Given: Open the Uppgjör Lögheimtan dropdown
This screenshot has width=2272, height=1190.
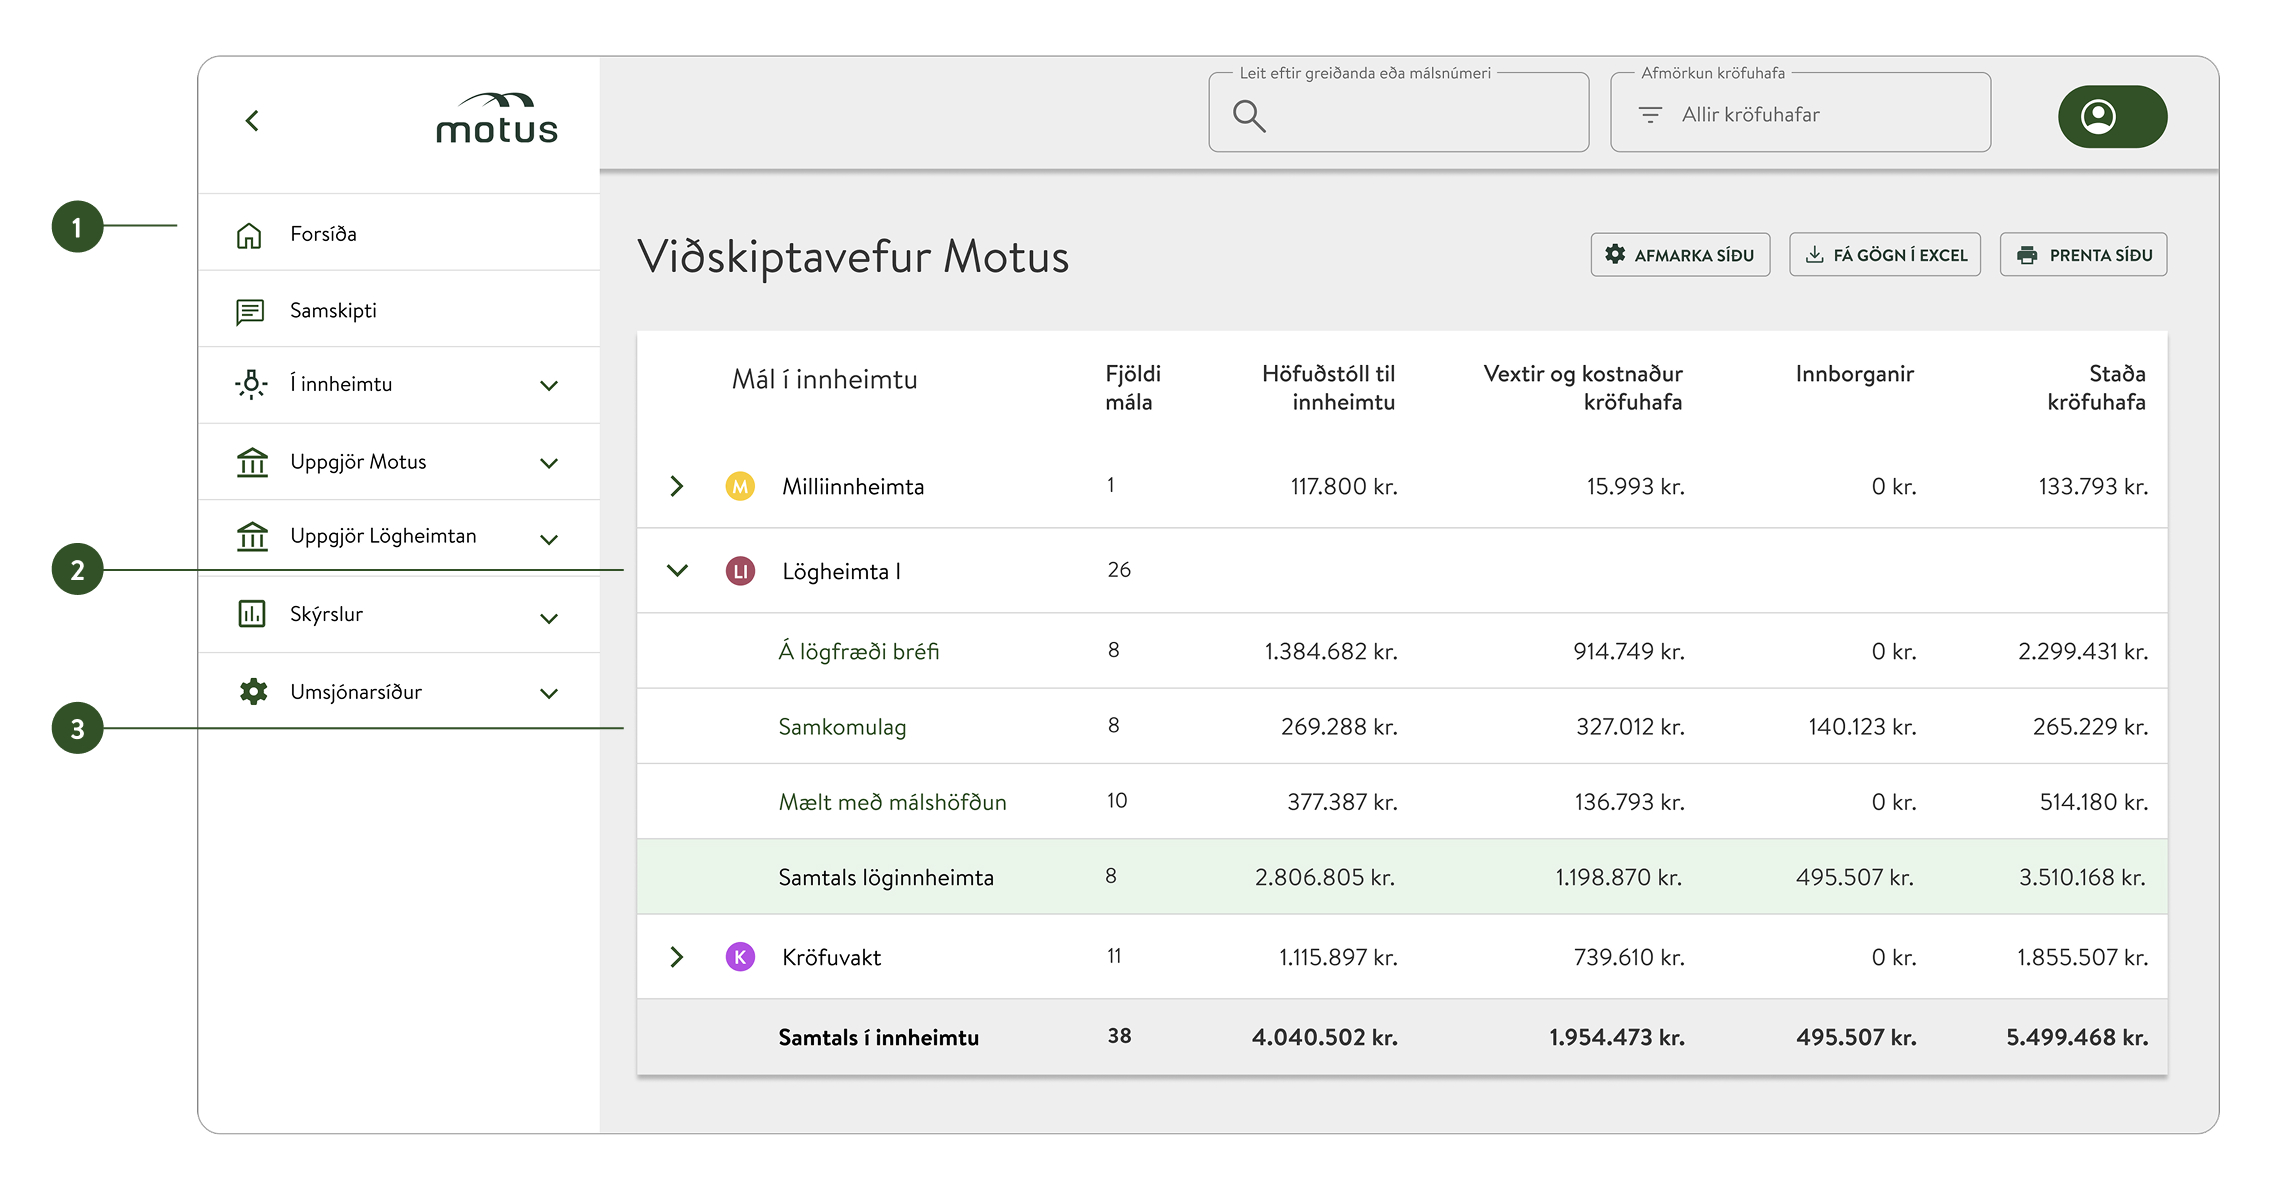Looking at the screenshot, I should [547, 540].
